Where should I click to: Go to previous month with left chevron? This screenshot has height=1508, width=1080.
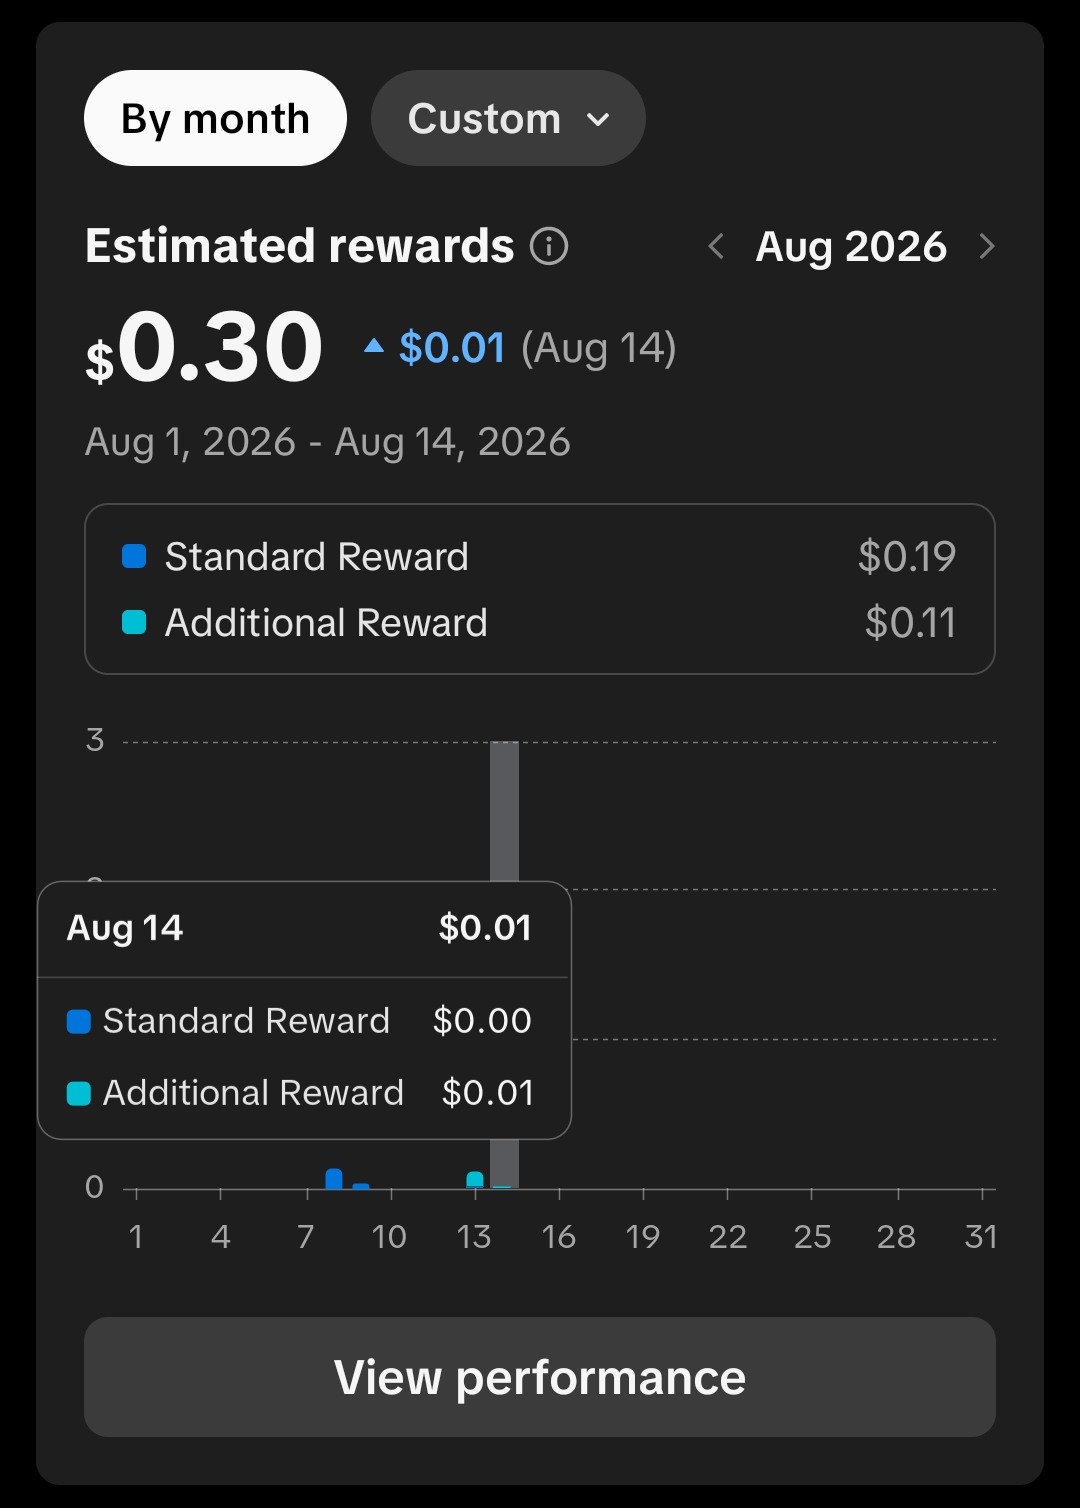[x=716, y=246]
